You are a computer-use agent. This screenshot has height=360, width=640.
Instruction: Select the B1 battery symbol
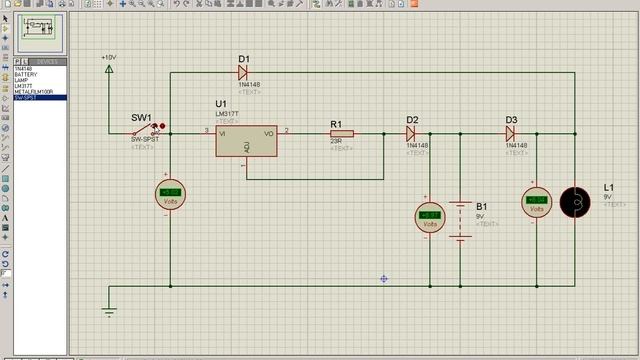click(x=460, y=220)
